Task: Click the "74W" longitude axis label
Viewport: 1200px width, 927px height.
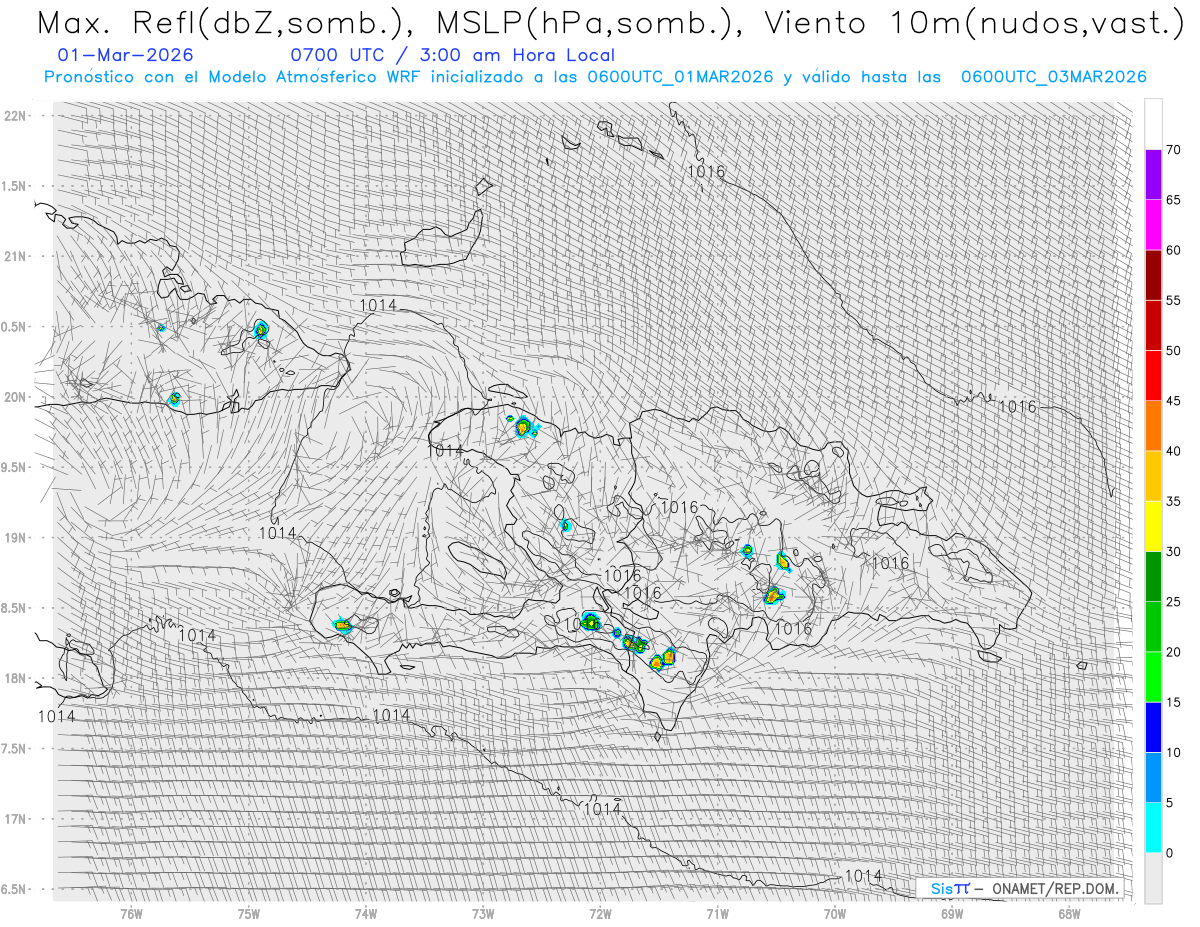Action: point(366,913)
